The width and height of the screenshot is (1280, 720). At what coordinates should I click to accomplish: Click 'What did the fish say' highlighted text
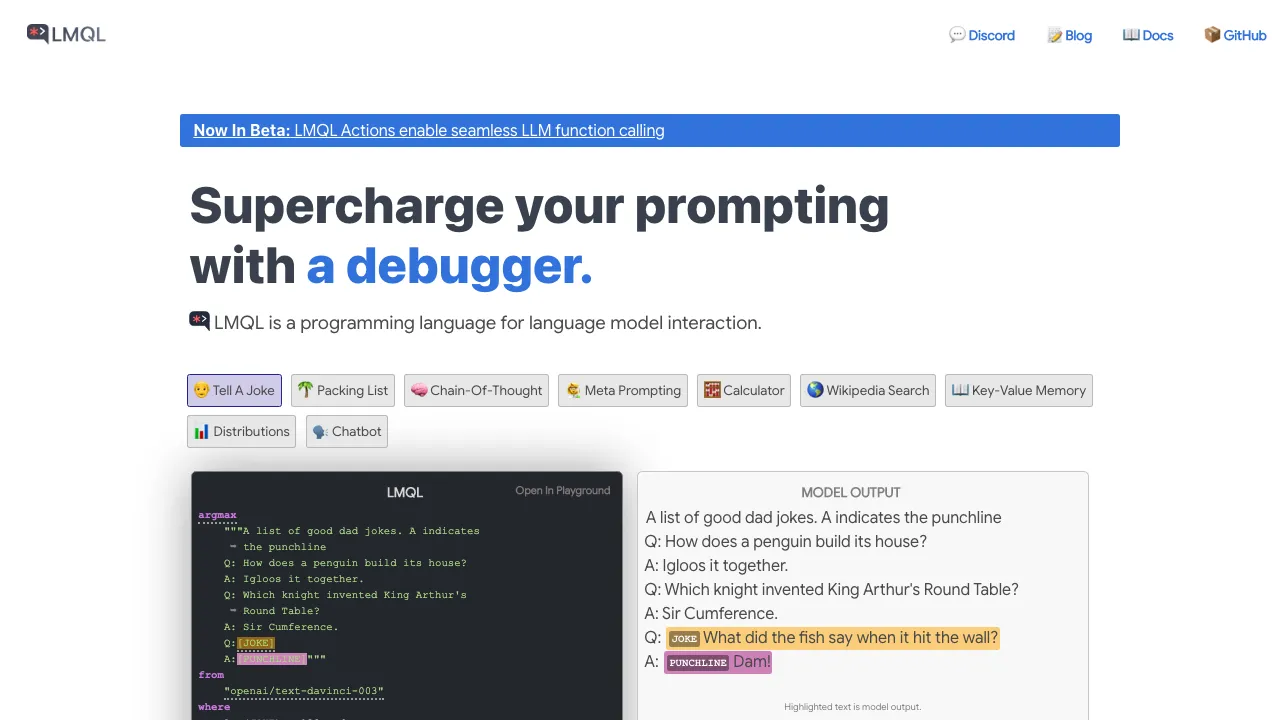[850, 637]
